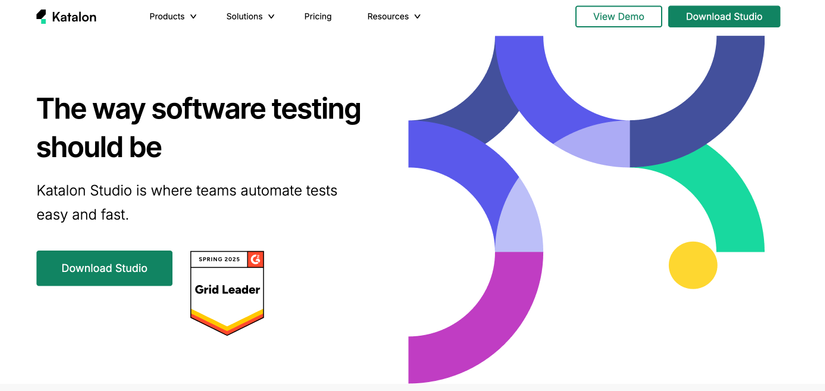Image resolution: width=825 pixels, height=391 pixels.
Task: Open the Solutions menu
Action: click(x=244, y=16)
